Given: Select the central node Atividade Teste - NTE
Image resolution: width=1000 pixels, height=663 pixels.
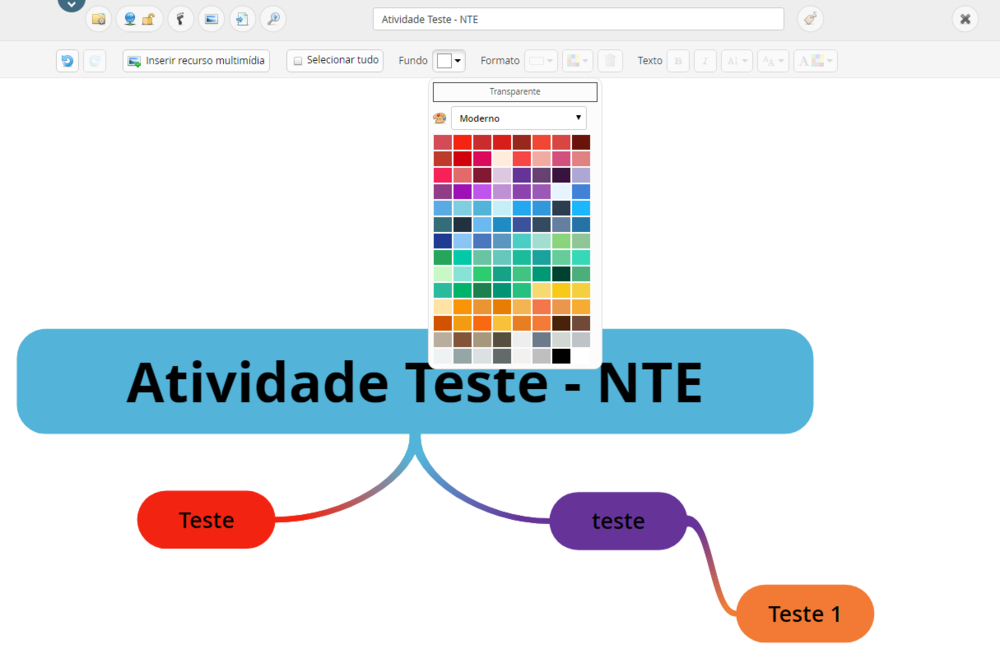Looking at the screenshot, I should tap(415, 381).
